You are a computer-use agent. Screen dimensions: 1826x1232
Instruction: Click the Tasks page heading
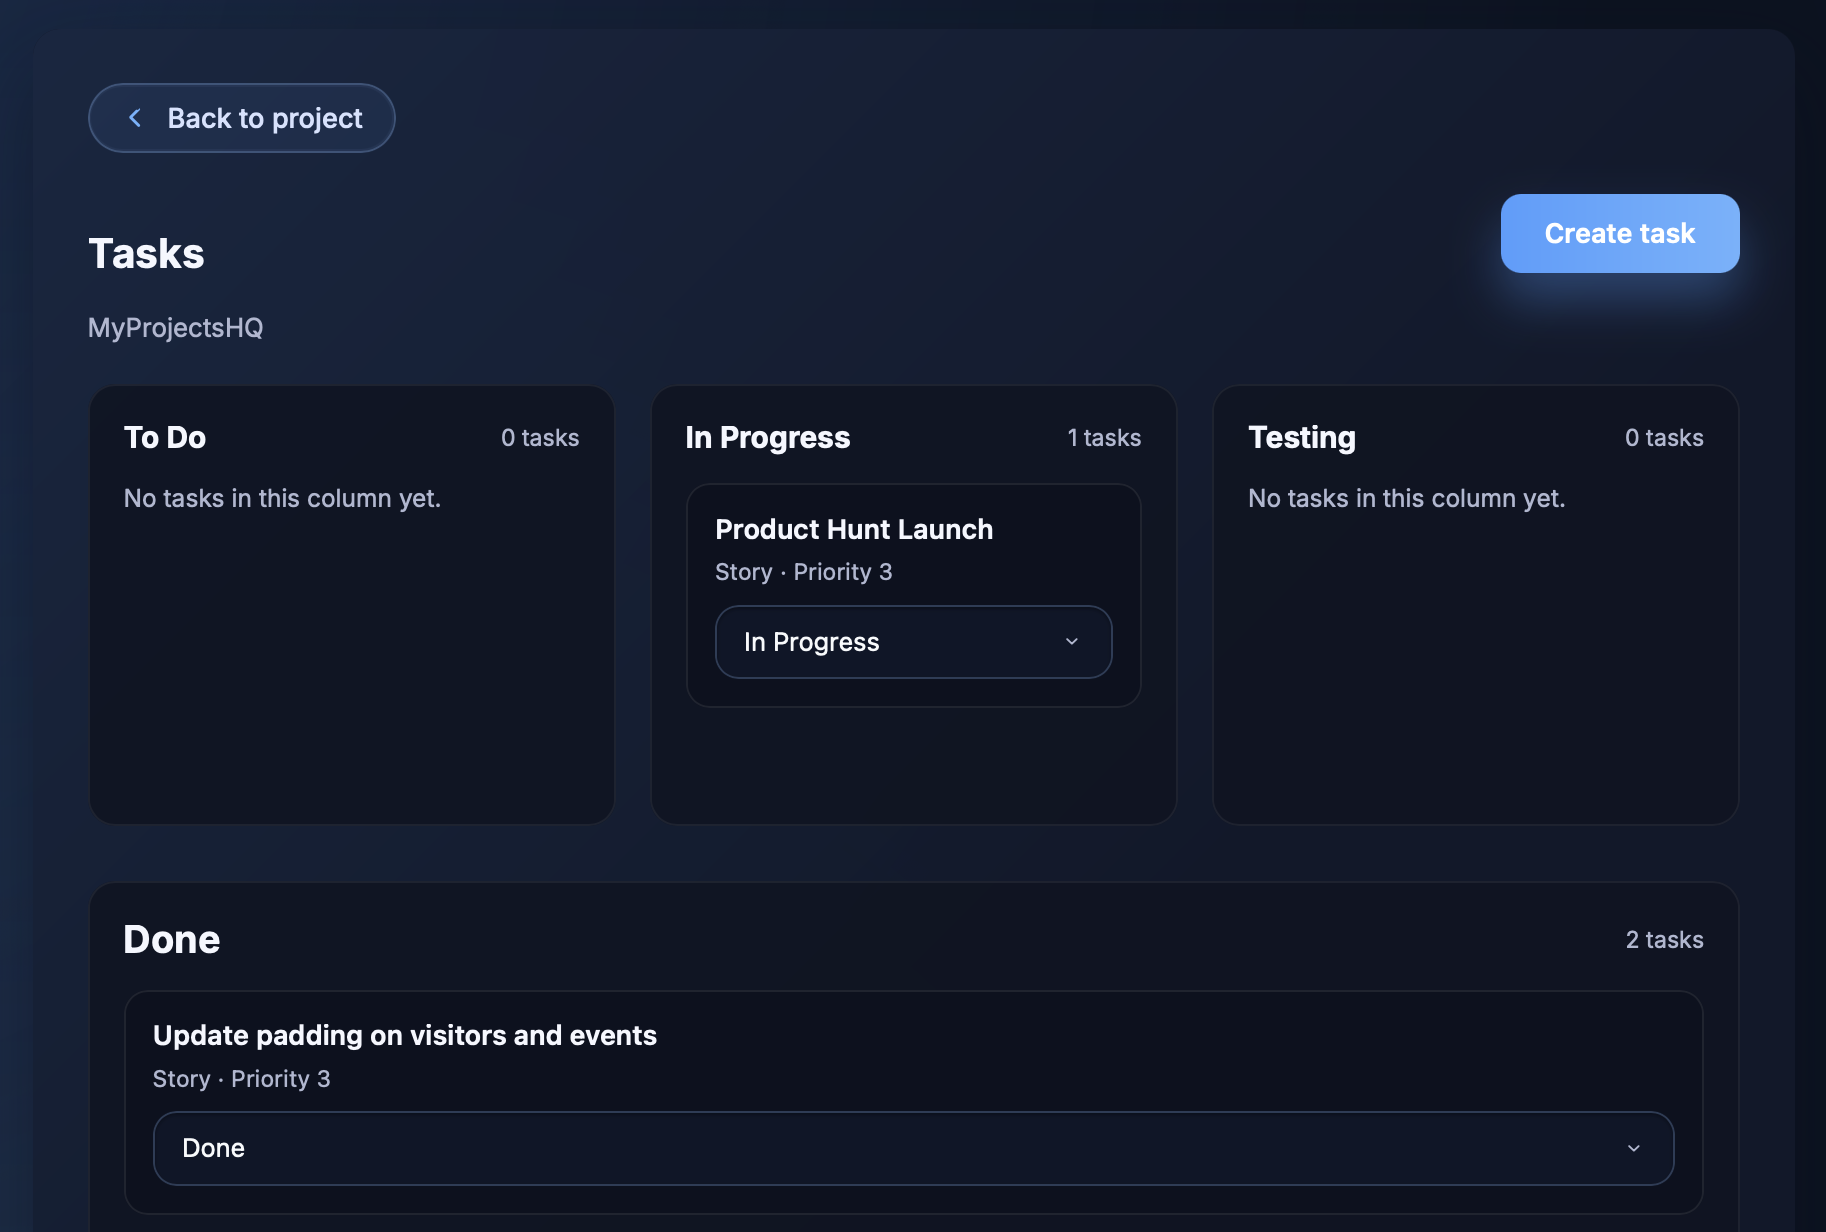pos(146,253)
